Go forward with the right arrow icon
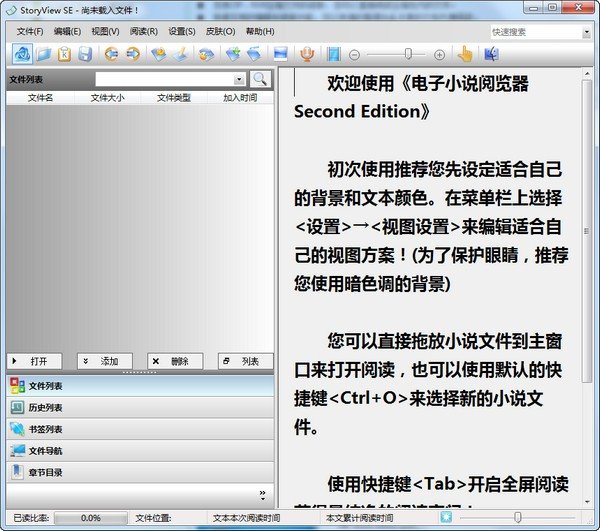Image resolution: width=600 pixels, height=531 pixels. [133, 54]
